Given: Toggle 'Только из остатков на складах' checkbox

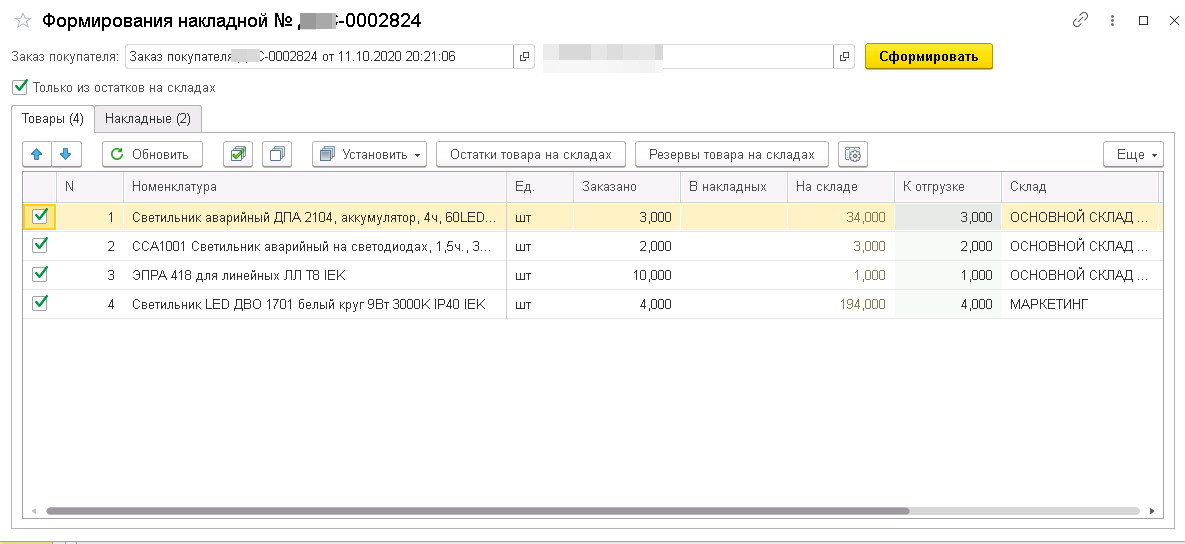Looking at the screenshot, I should coord(21,87).
